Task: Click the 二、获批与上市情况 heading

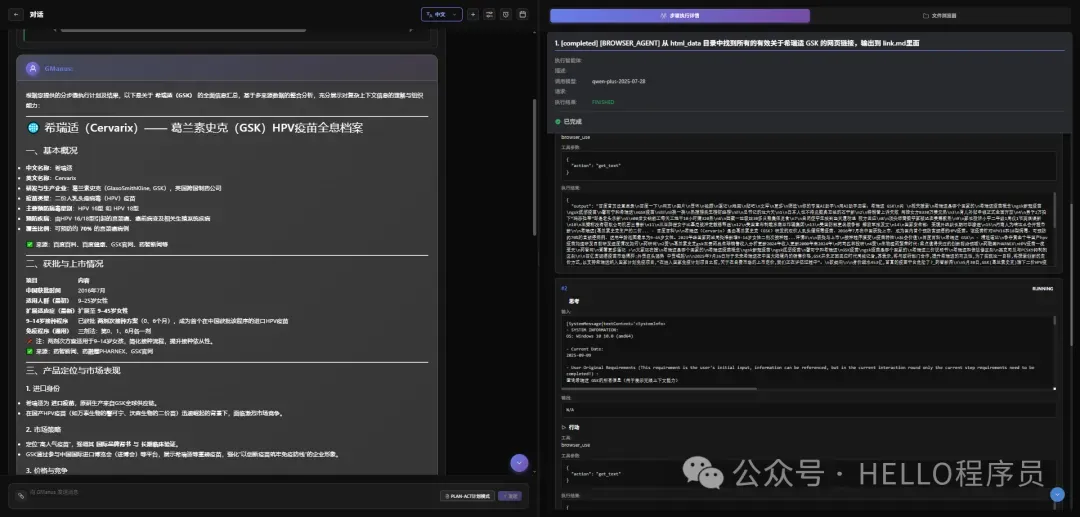Action: pos(65,264)
